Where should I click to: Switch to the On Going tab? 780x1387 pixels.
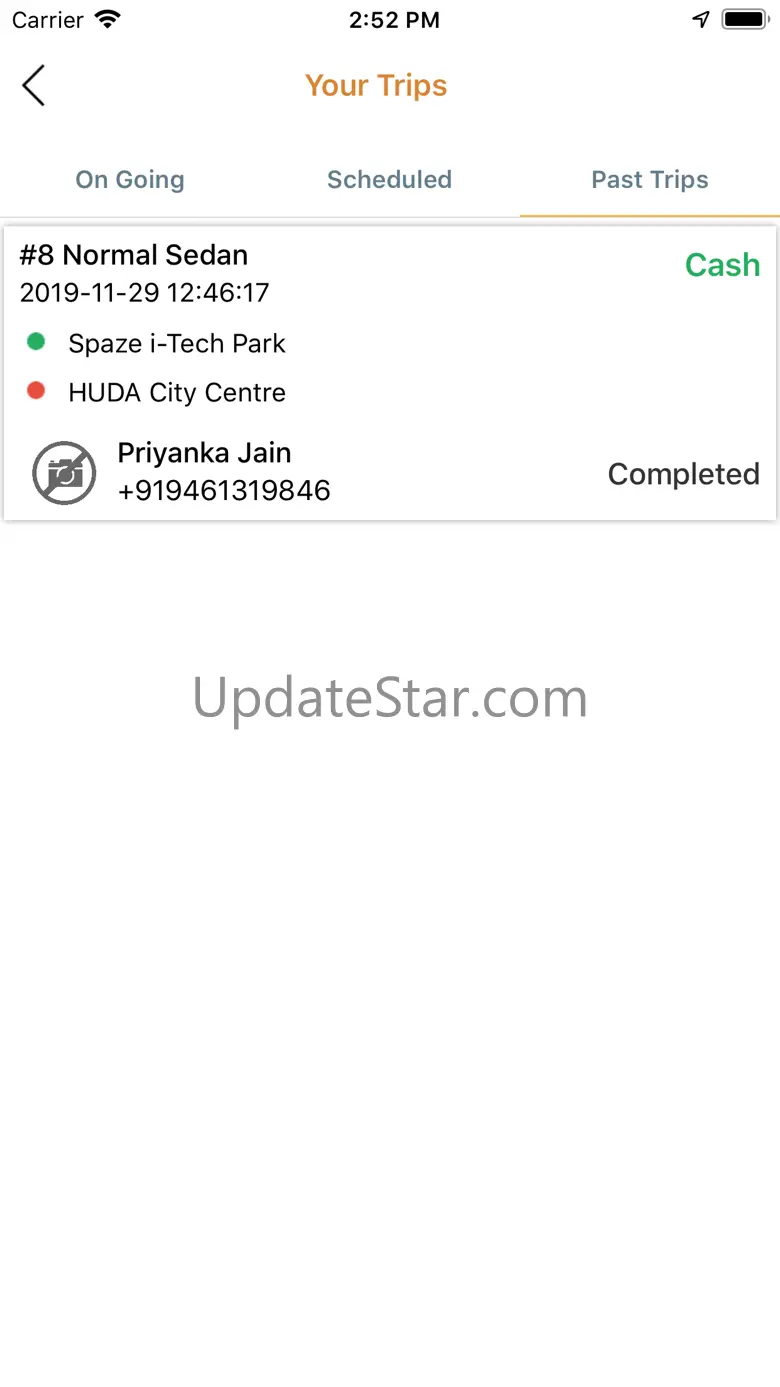(x=130, y=180)
